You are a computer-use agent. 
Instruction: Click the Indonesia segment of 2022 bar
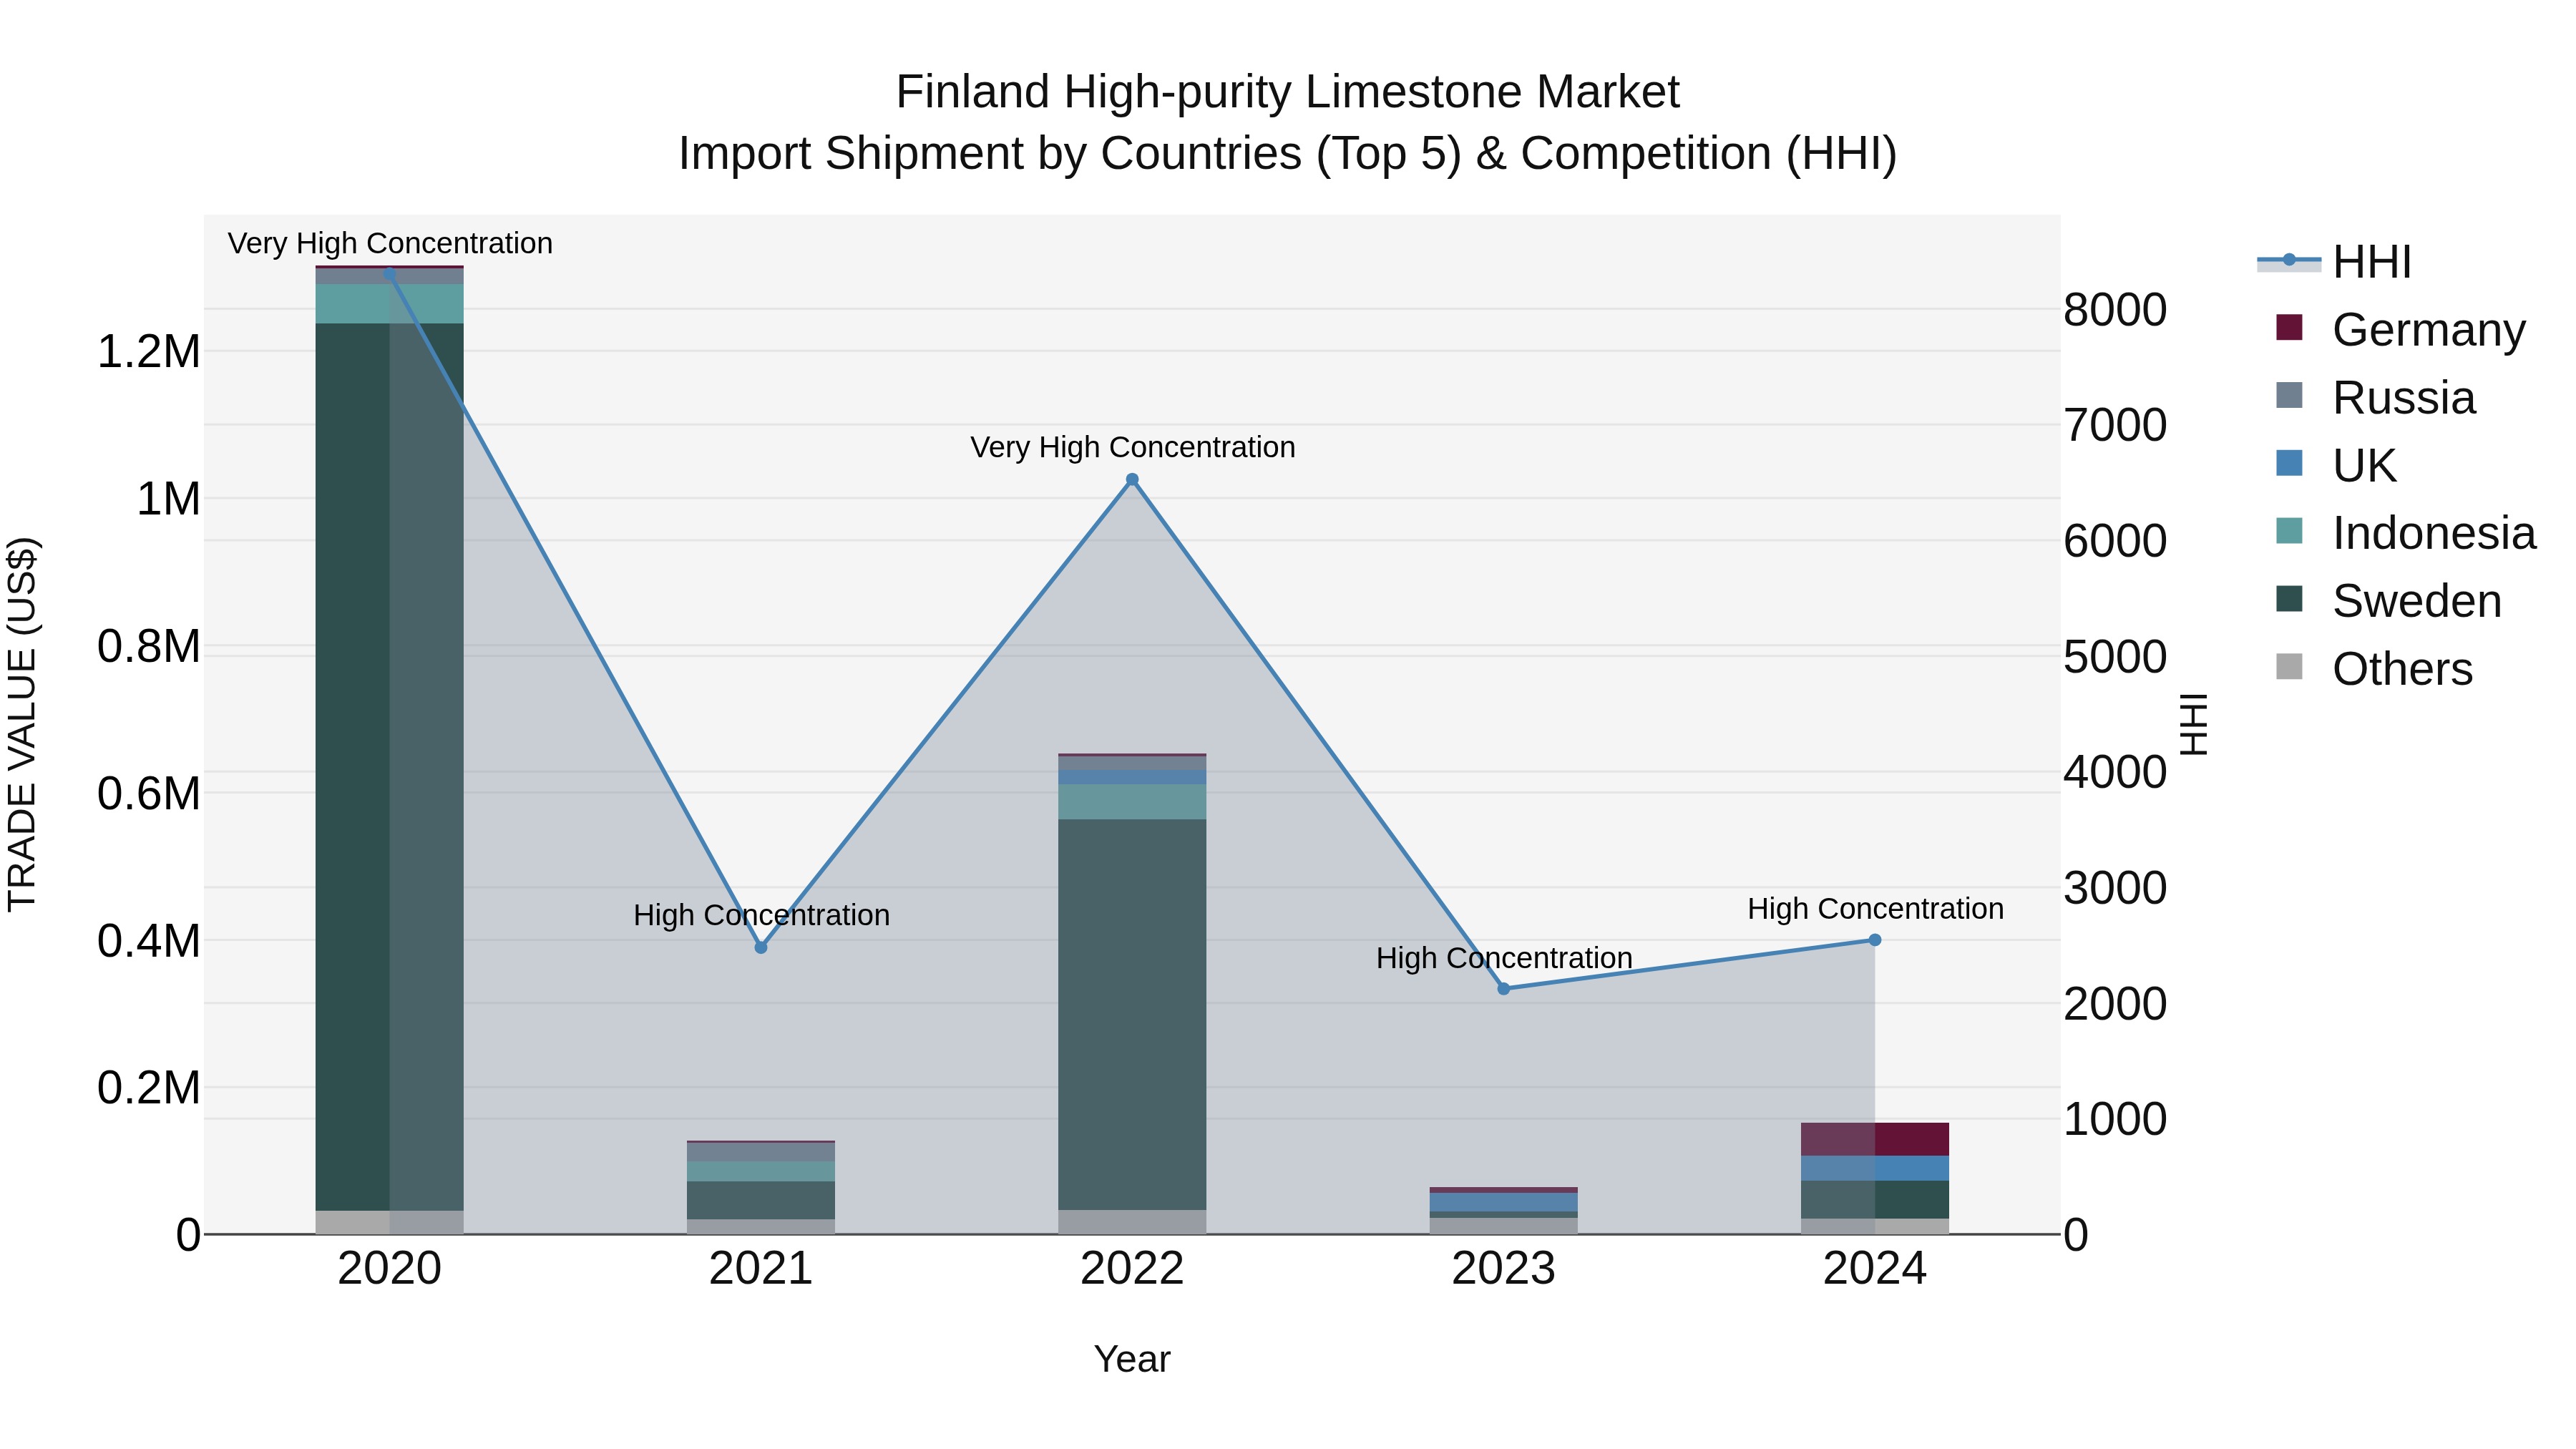(1132, 802)
